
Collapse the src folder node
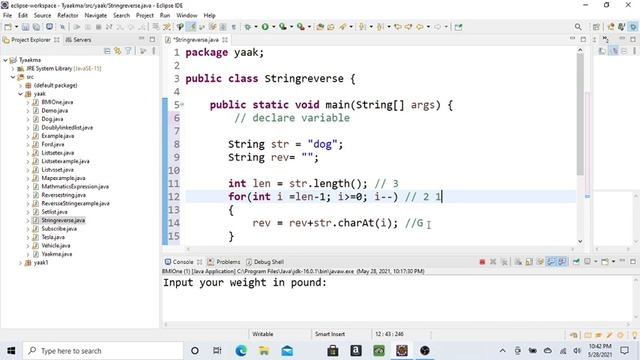[13, 77]
